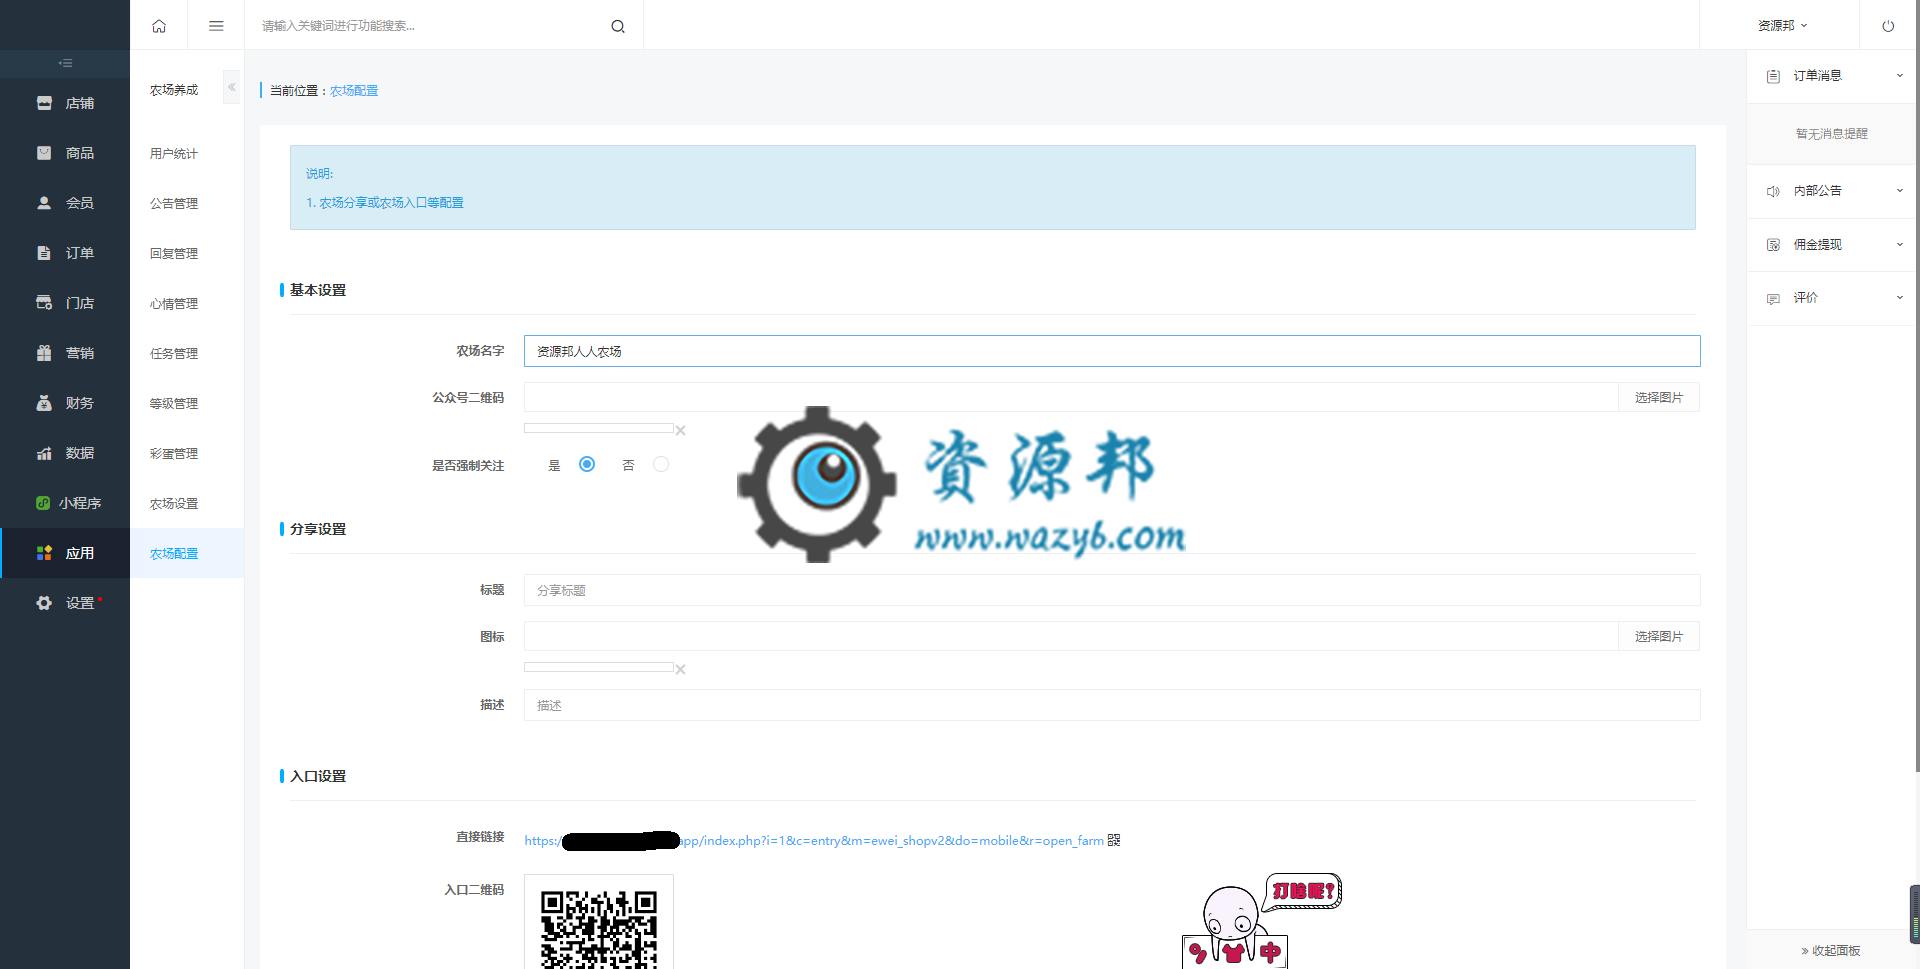Open 农场设置 in the farm submenu
Image resolution: width=1920 pixels, height=969 pixels.
point(174,504)
